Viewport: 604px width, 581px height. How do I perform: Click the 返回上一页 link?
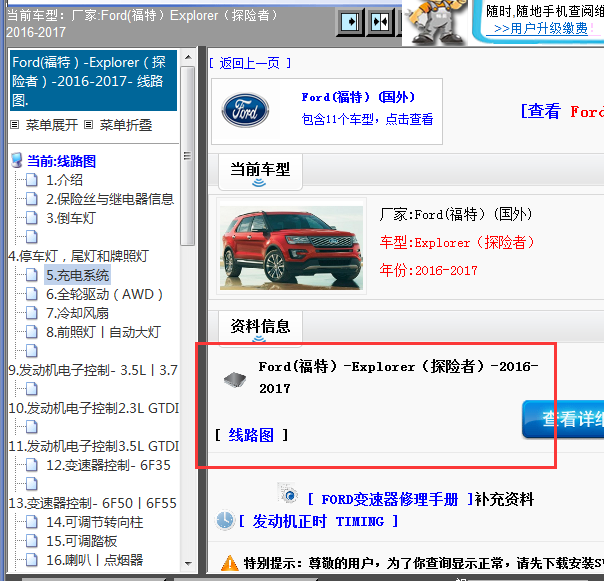(x=250, y=63)
